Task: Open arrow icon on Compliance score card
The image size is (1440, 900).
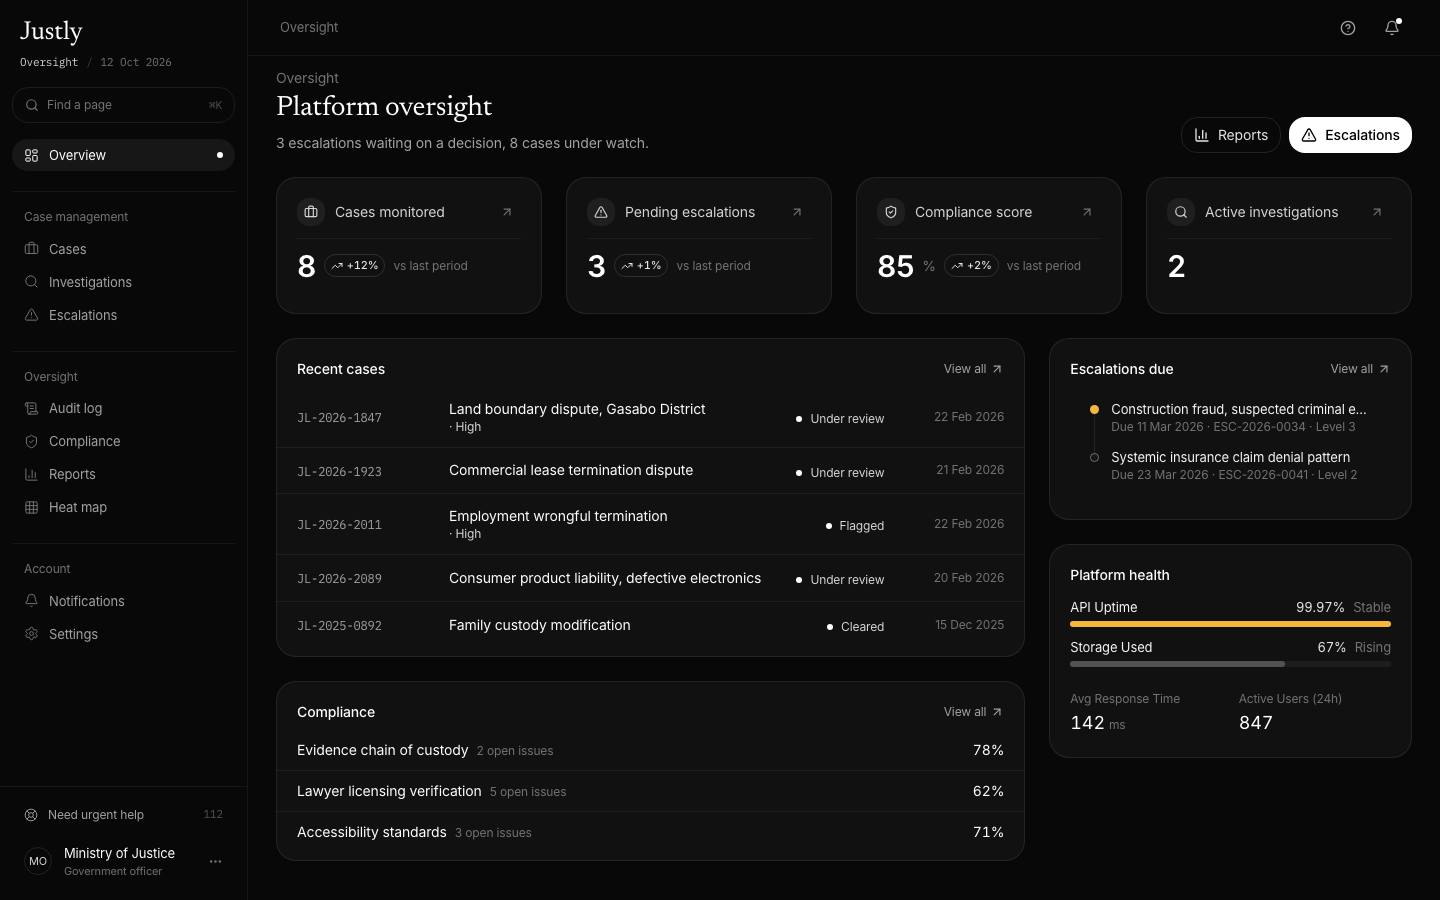Action: point(1087,212)
